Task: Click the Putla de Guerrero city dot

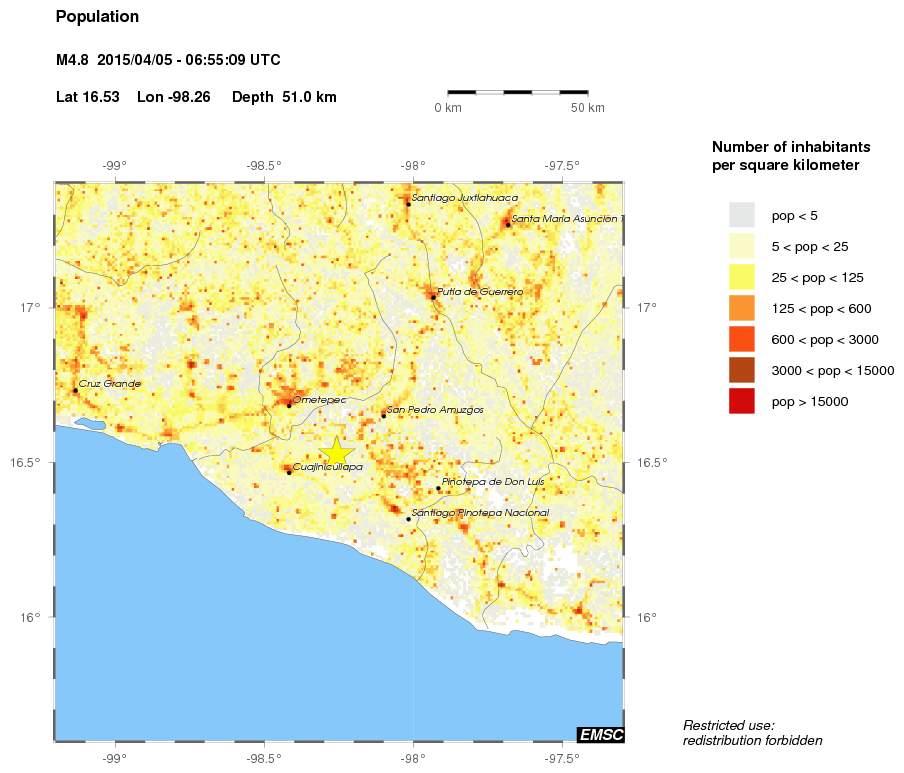Action: 434,297
